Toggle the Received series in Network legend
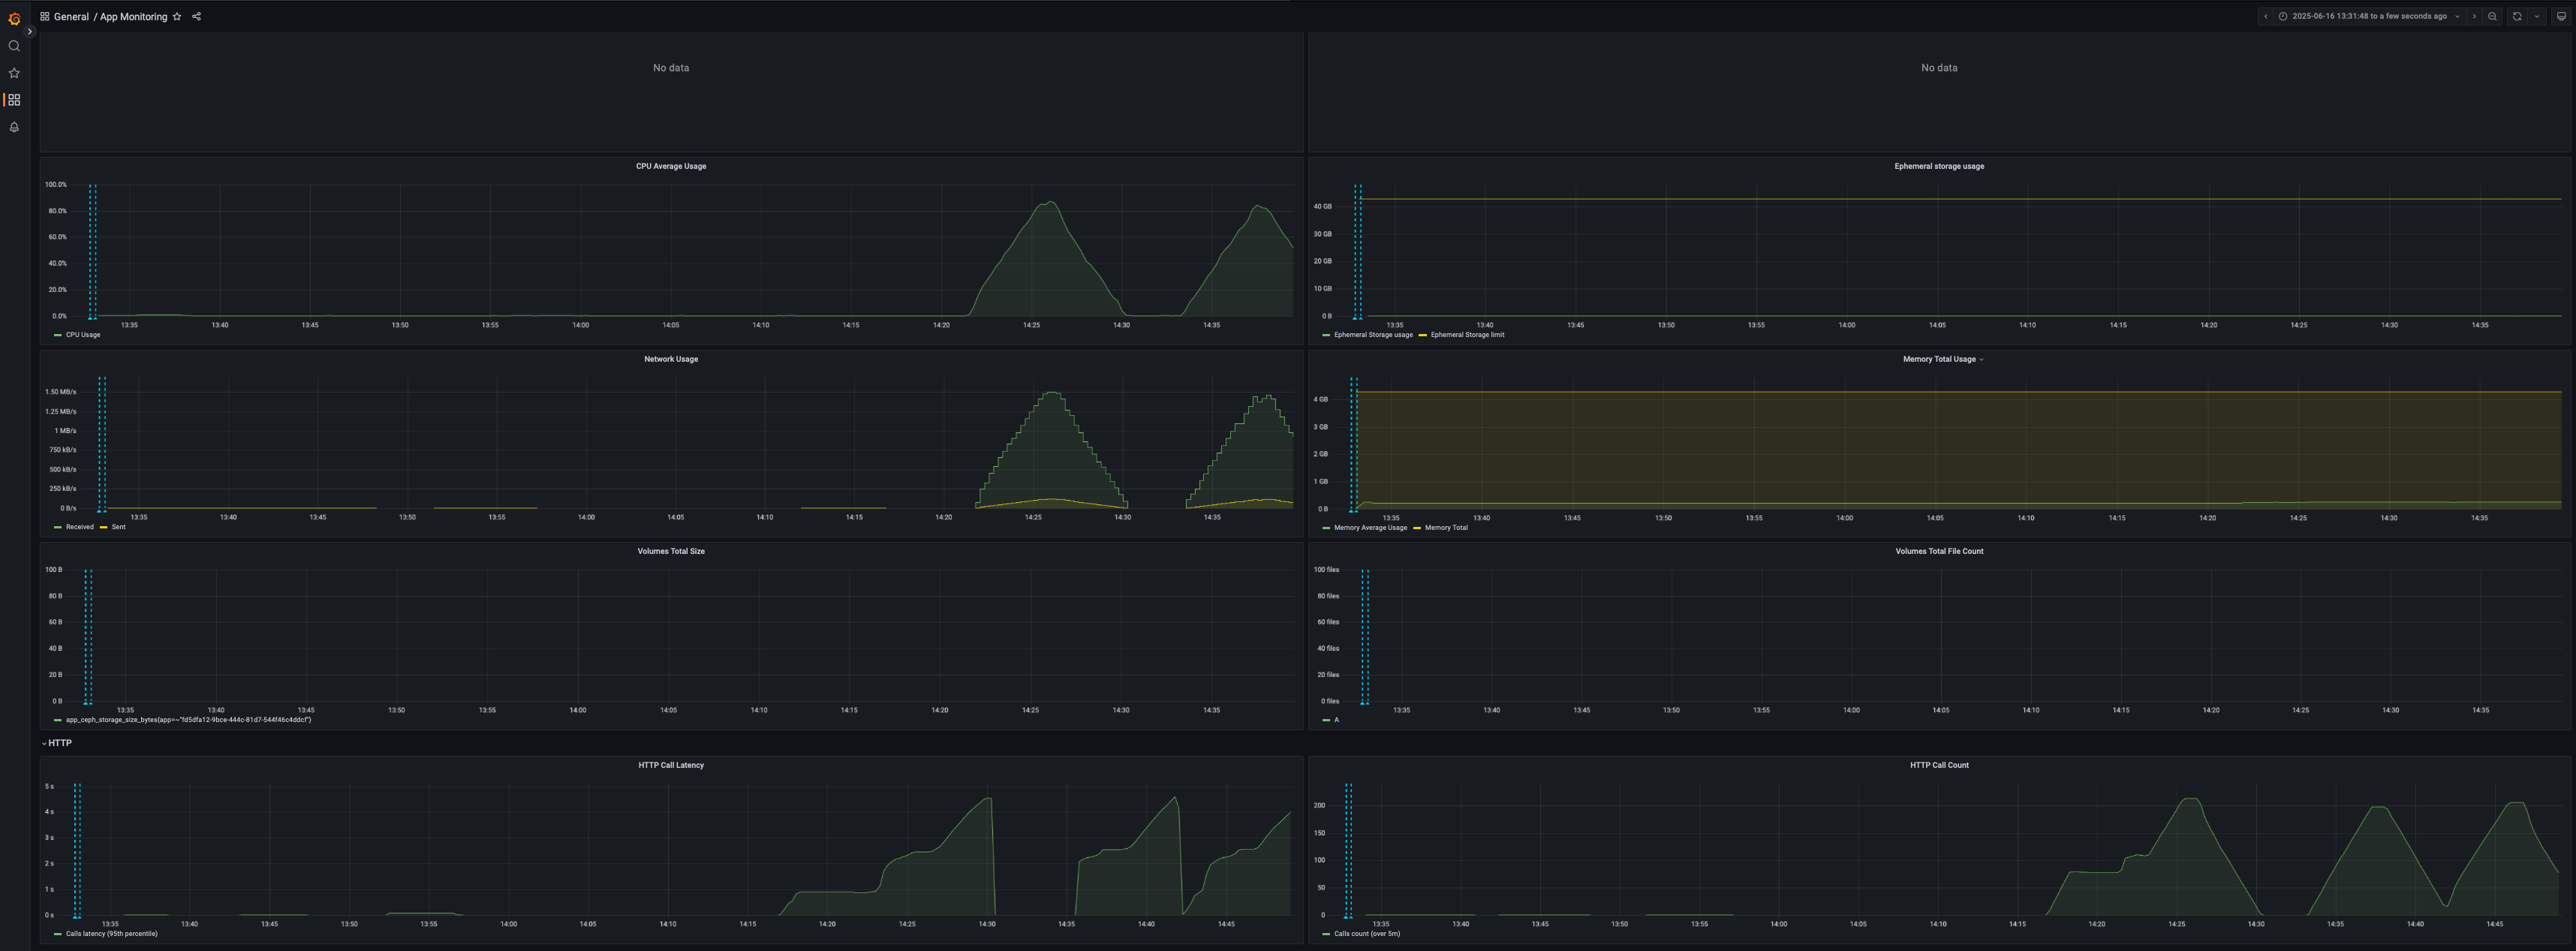 tap(80, 528)
